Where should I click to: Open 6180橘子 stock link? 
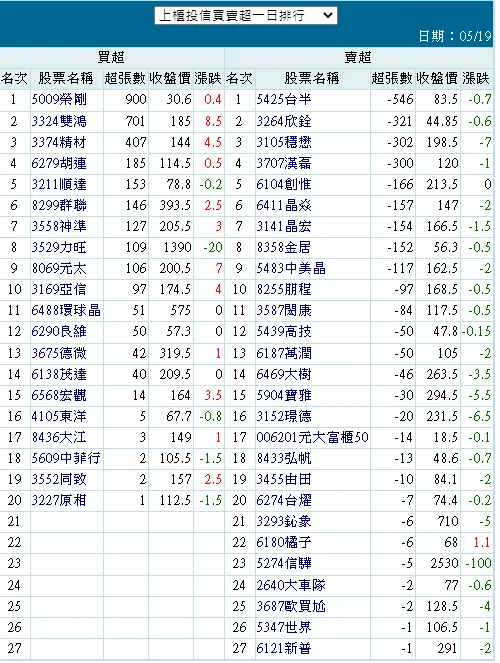pyautogui.click(x=284, y=542)
